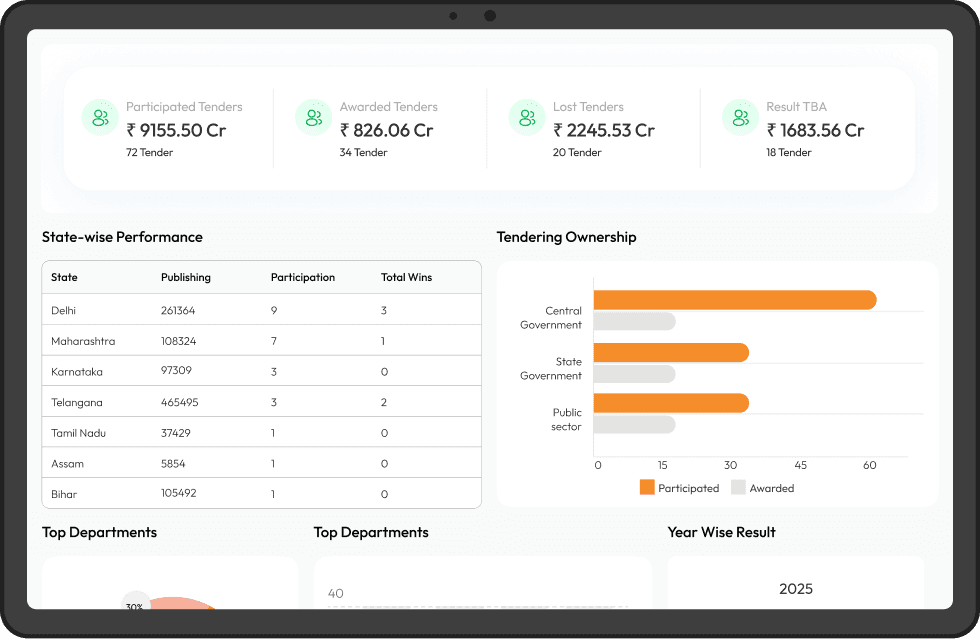
Task: Select 2025 in Year Wise Result
Action: [795, 589]
